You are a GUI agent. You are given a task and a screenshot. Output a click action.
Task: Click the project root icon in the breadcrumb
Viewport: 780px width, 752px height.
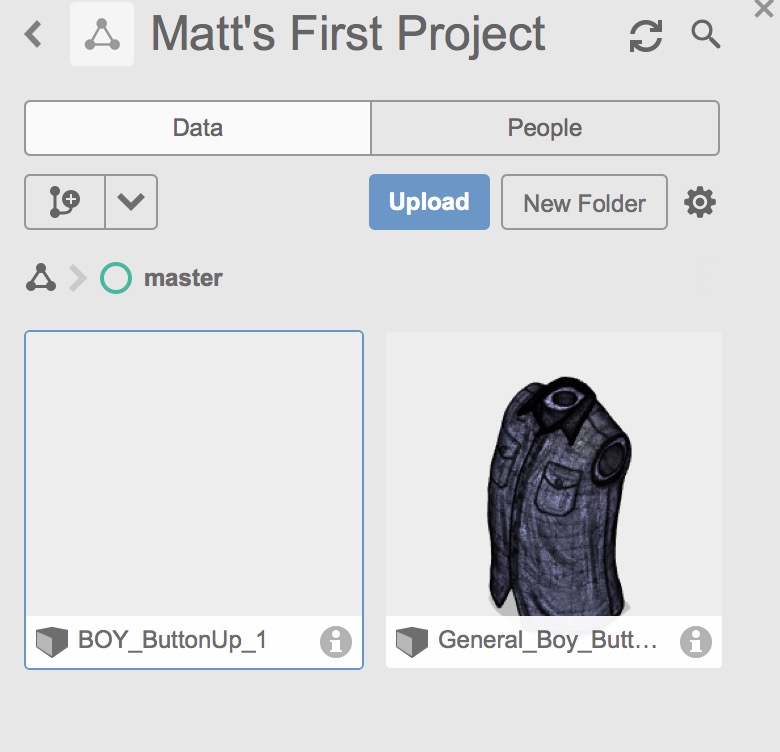(x=41, y=278)
